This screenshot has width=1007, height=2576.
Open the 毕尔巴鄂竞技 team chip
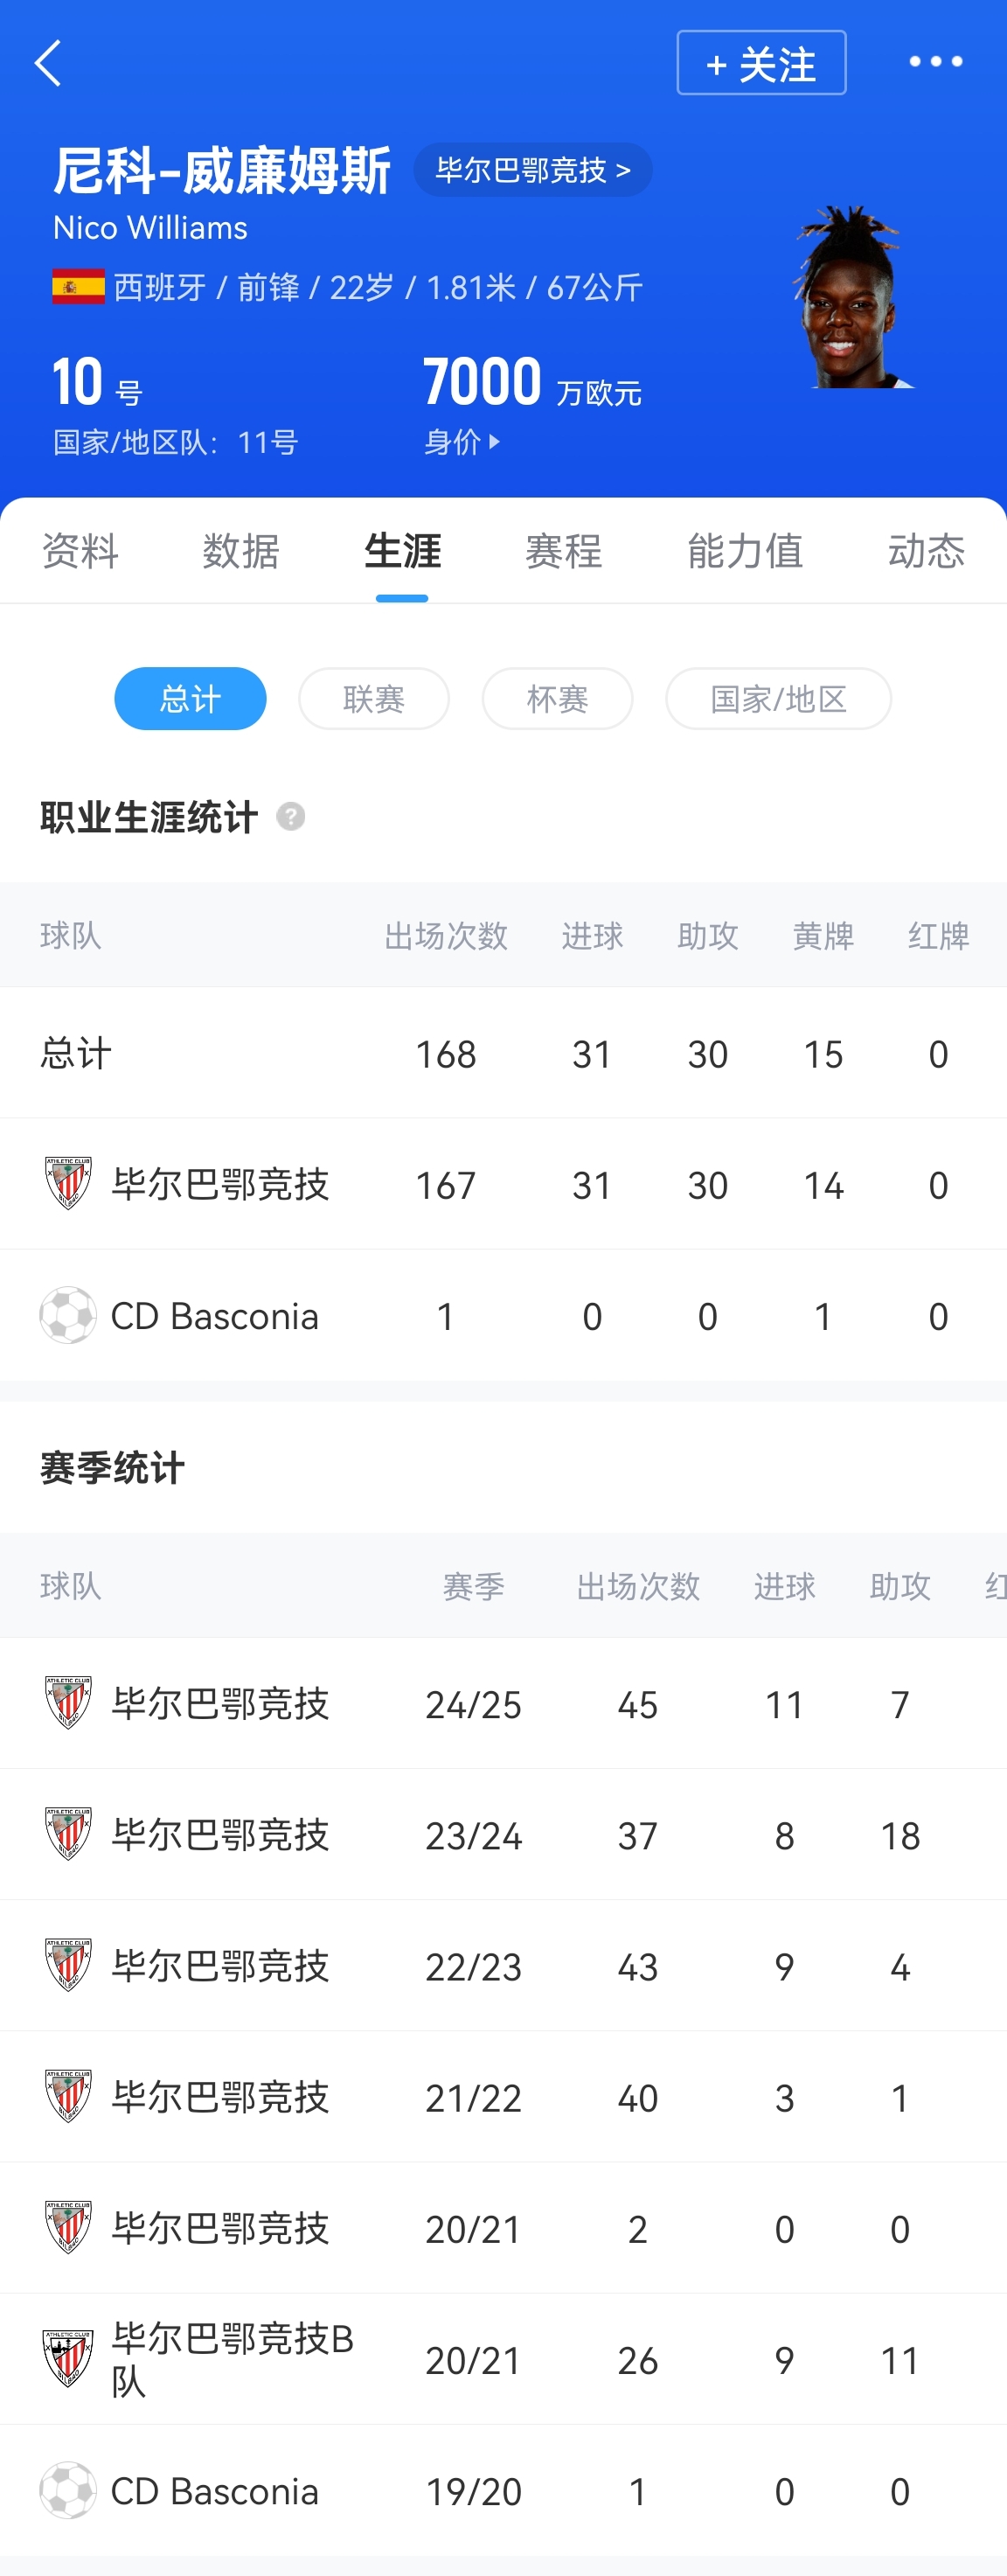[532, 170]
